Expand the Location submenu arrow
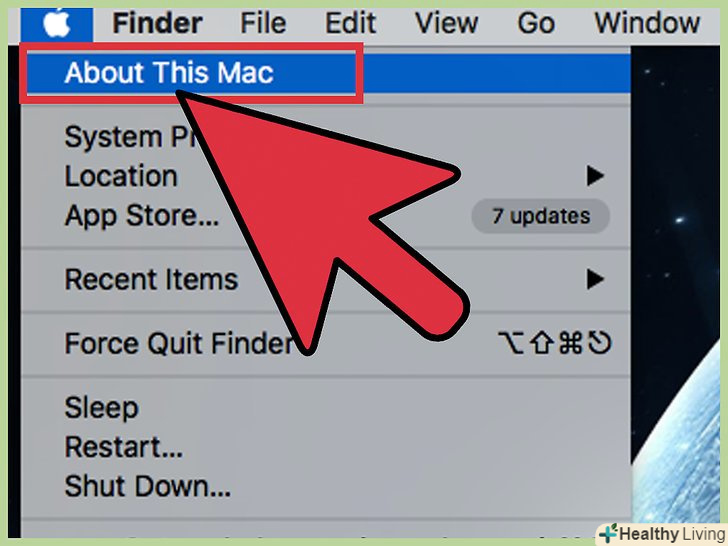The width and height of the screenshot is (728, 546). pyautogui.click(x=595, y=176)
